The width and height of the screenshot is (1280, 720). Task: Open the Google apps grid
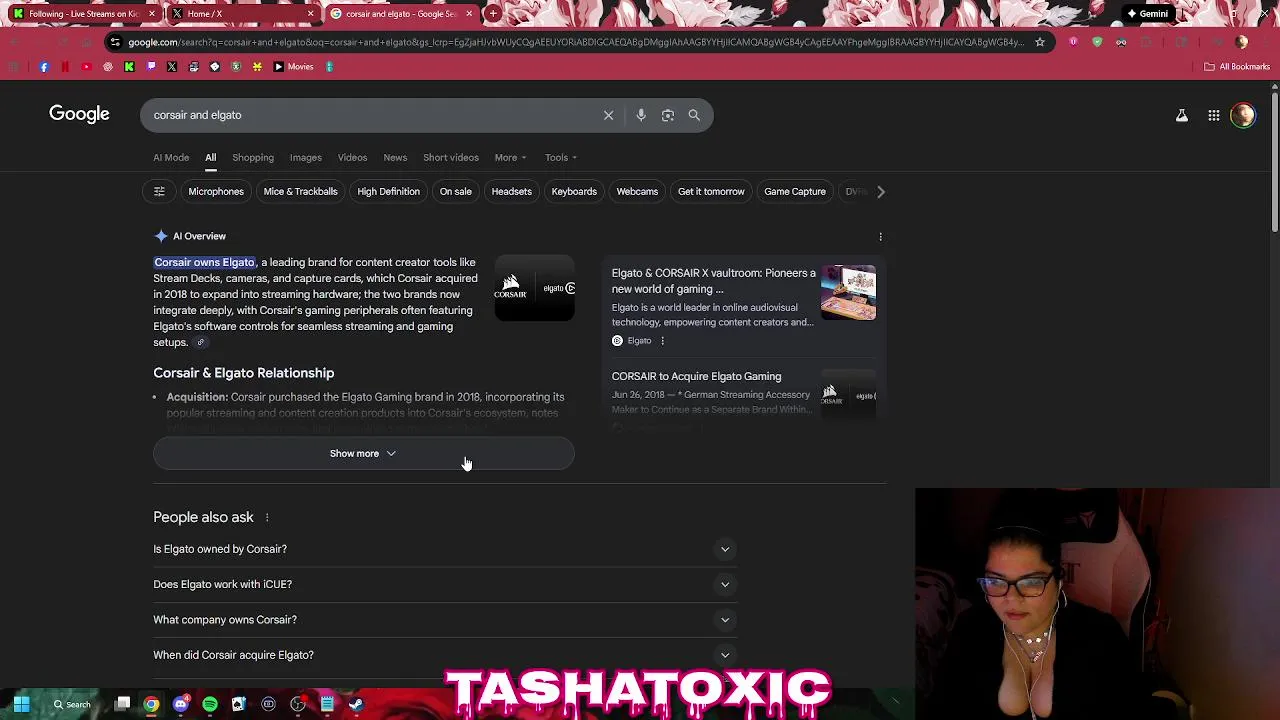[x=1214, y=115]
